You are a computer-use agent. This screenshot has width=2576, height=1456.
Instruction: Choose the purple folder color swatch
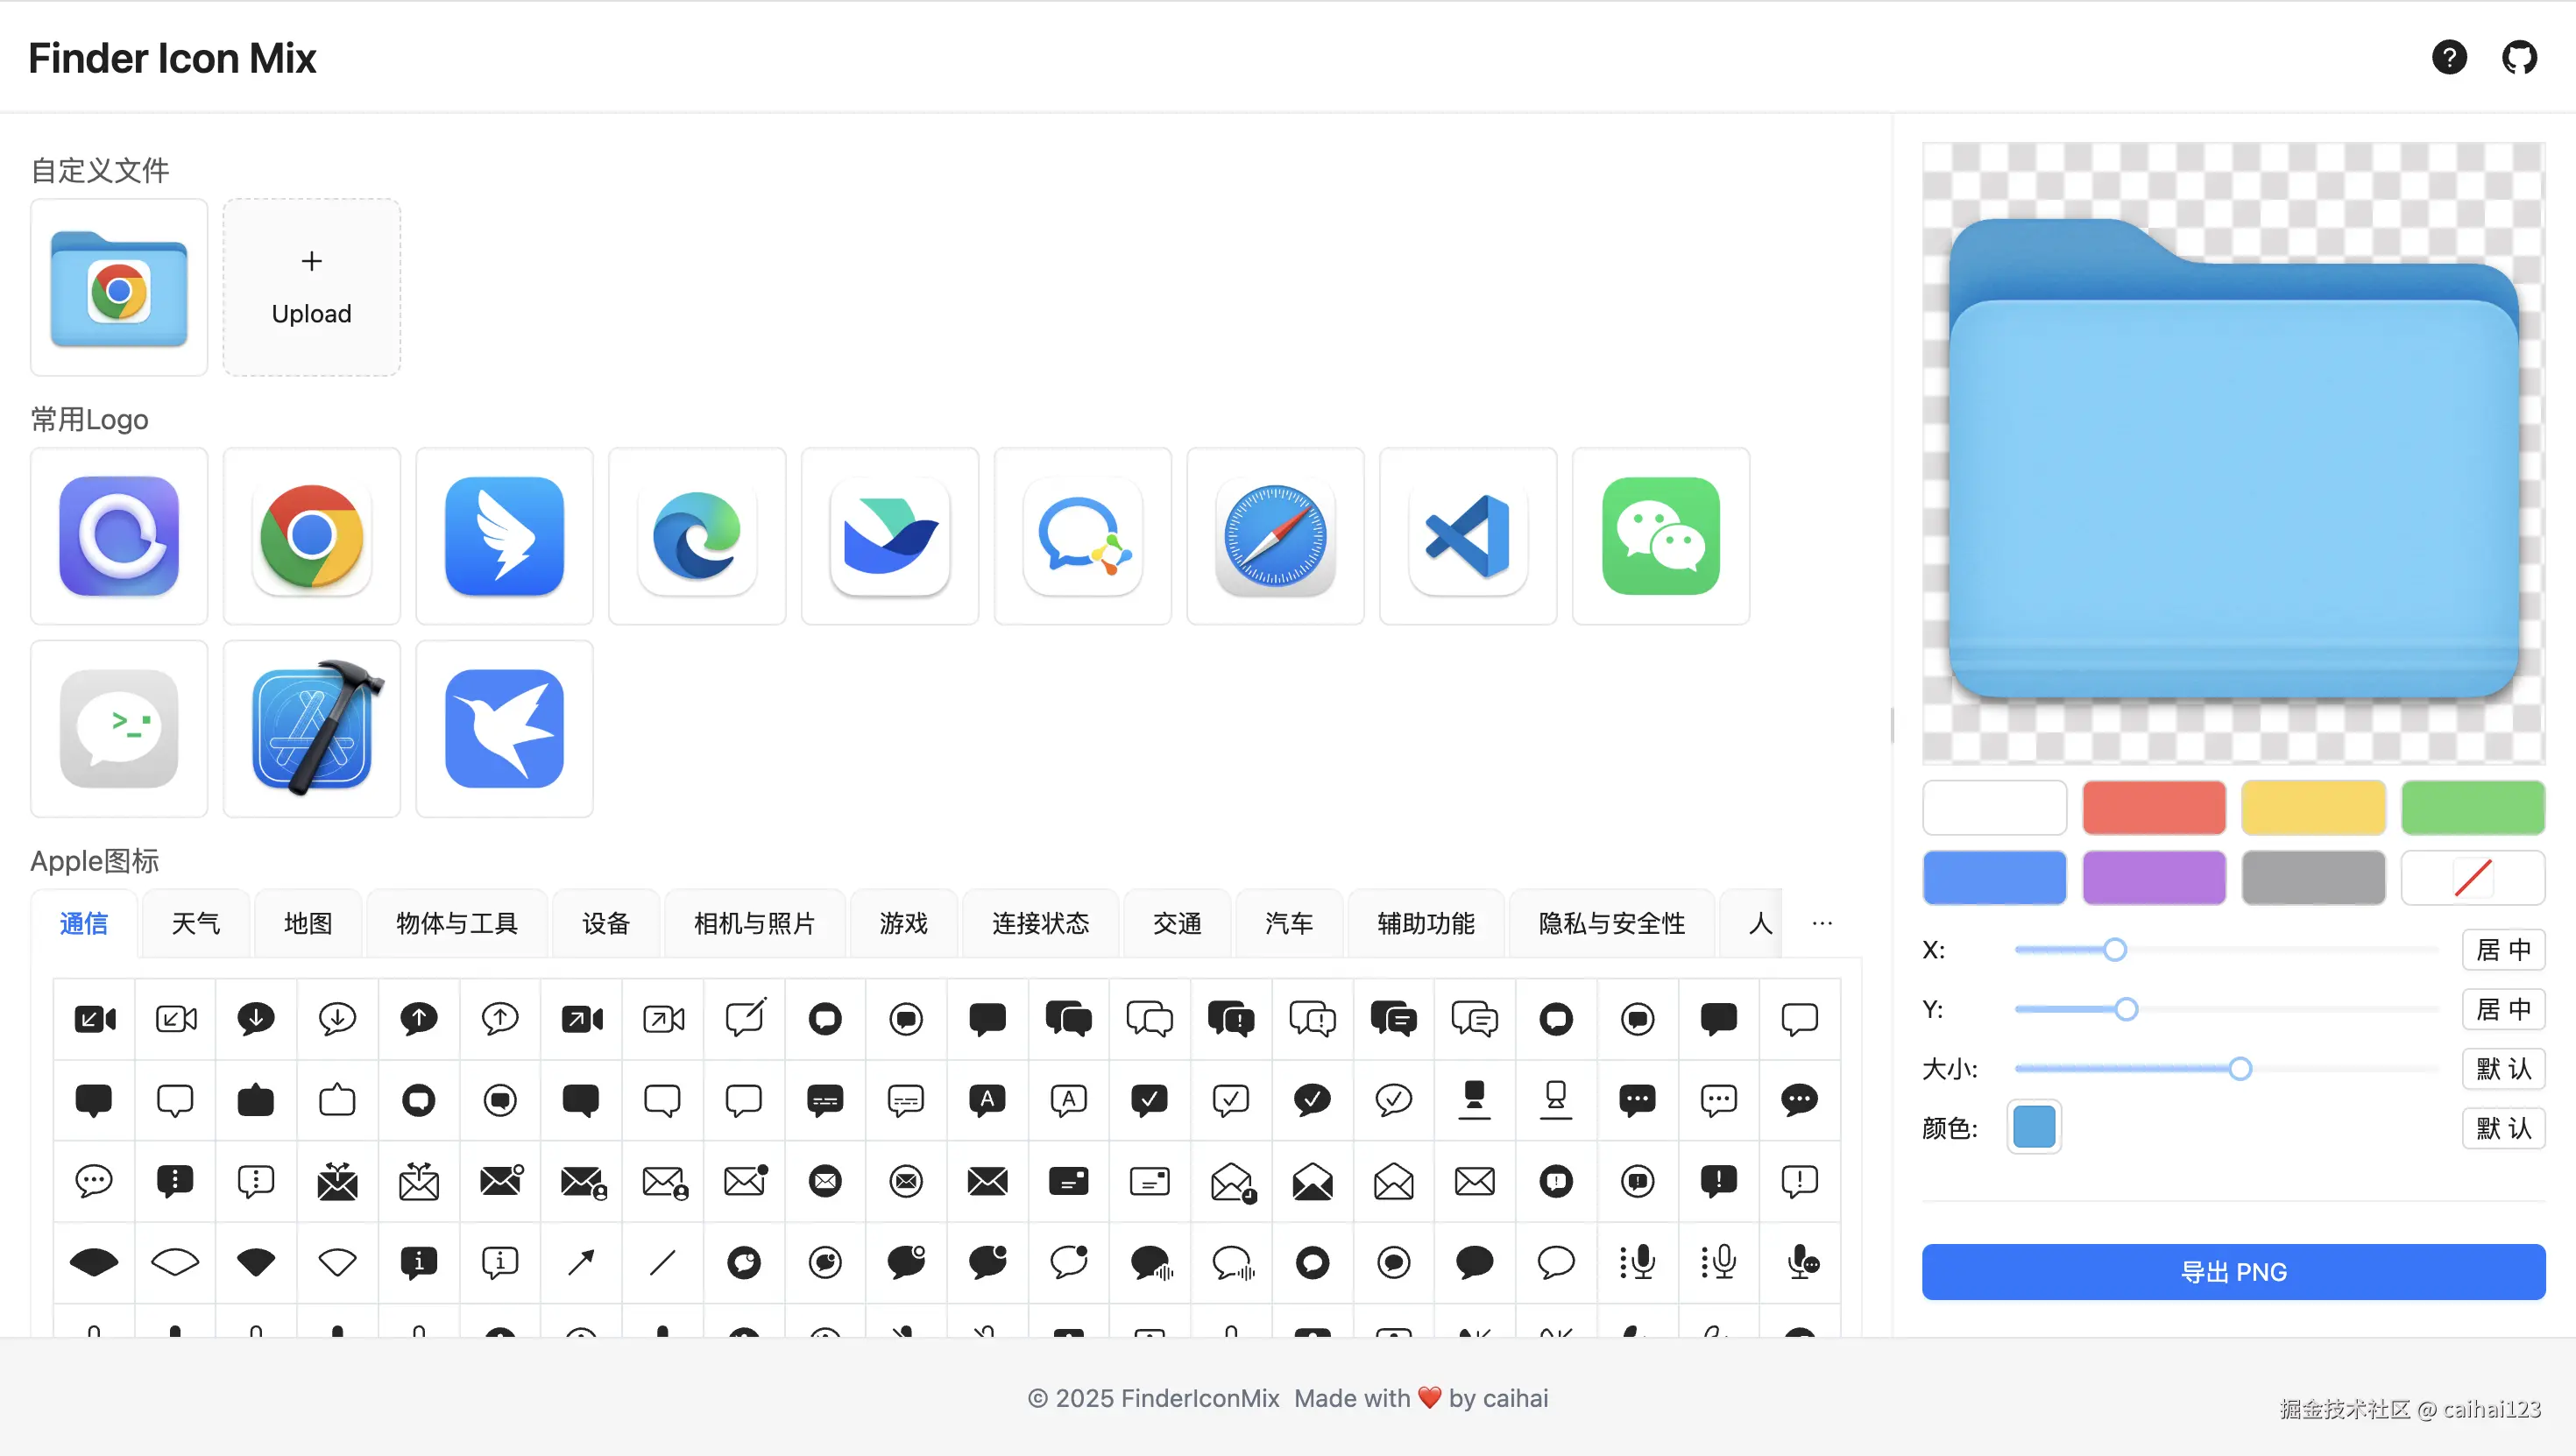click(x=2154, y=878)
